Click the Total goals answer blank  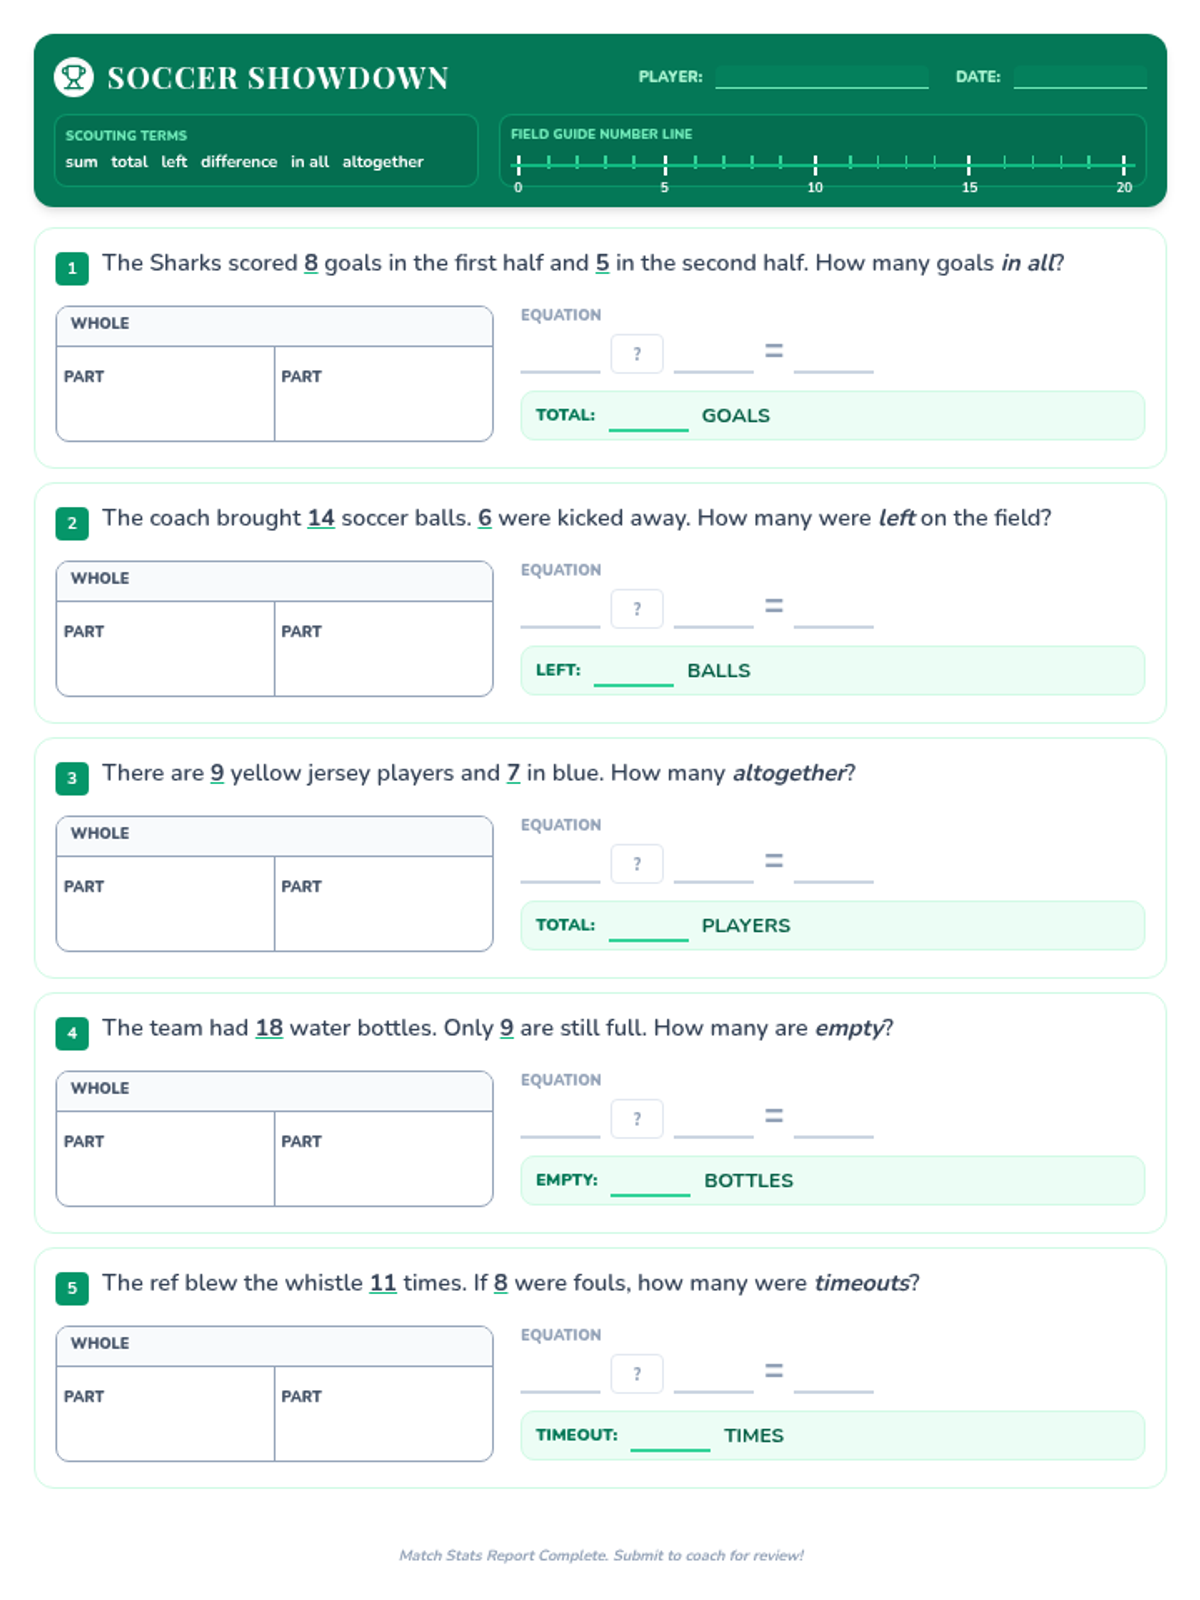649,418
